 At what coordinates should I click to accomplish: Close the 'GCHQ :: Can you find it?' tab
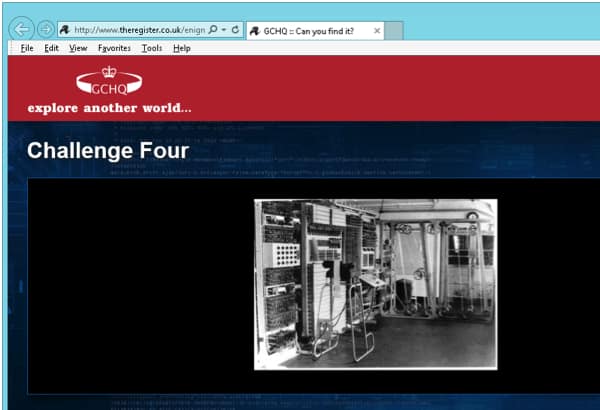coord(377,31)
